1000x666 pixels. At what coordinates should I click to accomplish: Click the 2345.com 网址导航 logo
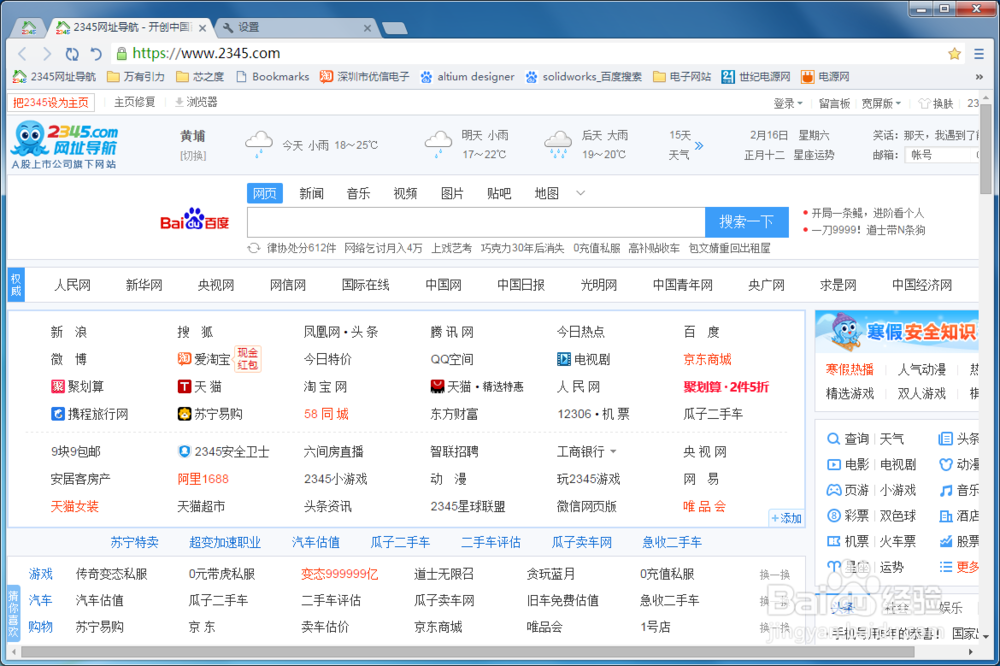[64, 145]
